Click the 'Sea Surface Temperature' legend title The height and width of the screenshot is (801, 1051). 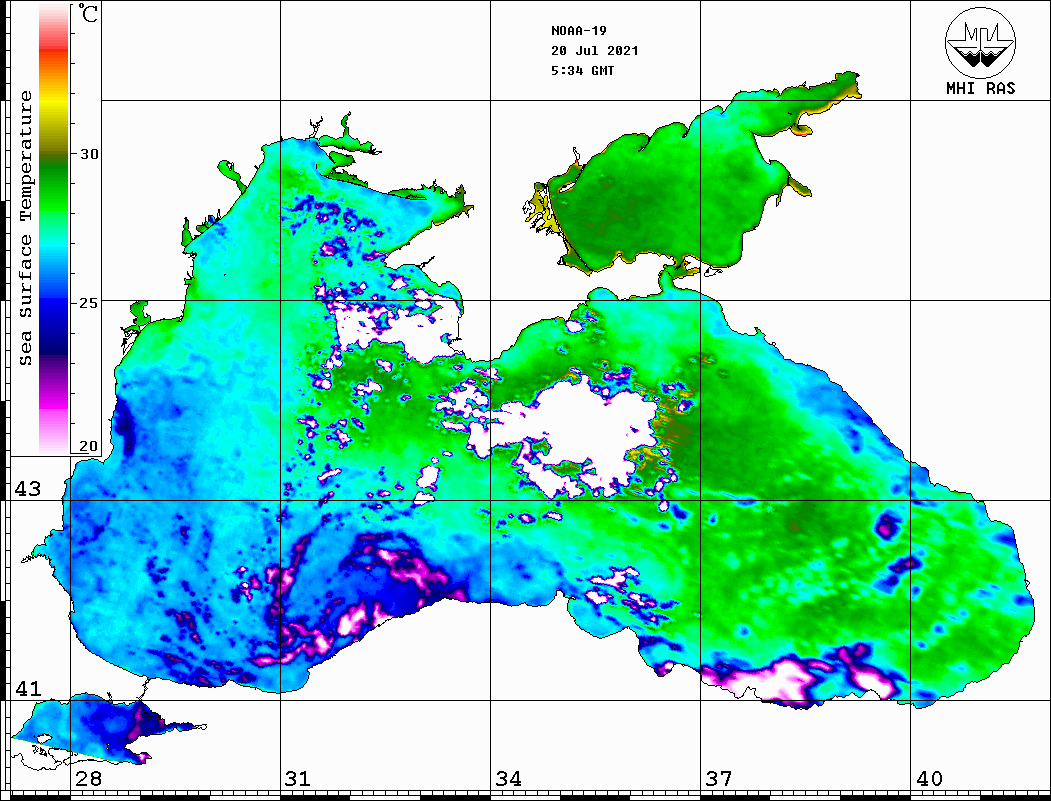click(x=25, y=228)
